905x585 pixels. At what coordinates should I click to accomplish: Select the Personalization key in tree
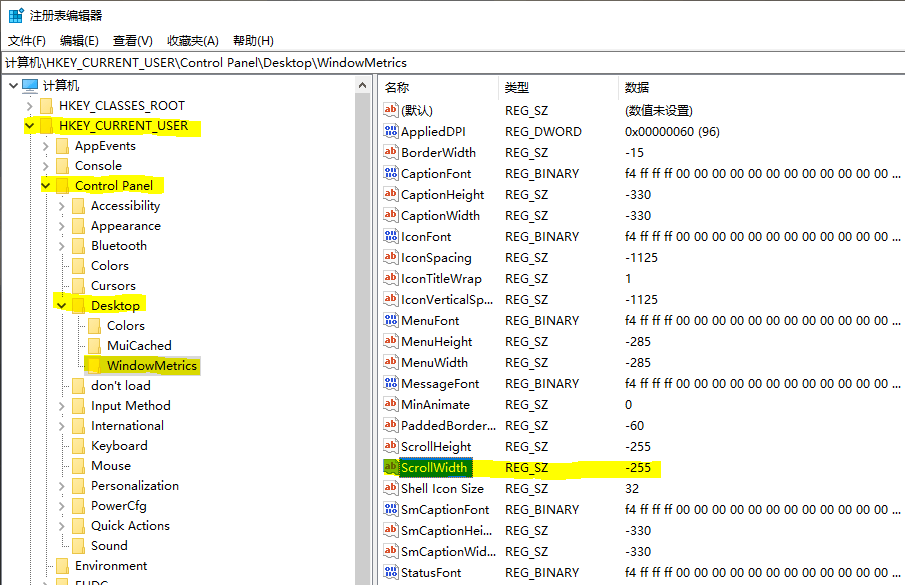[134, 486]
